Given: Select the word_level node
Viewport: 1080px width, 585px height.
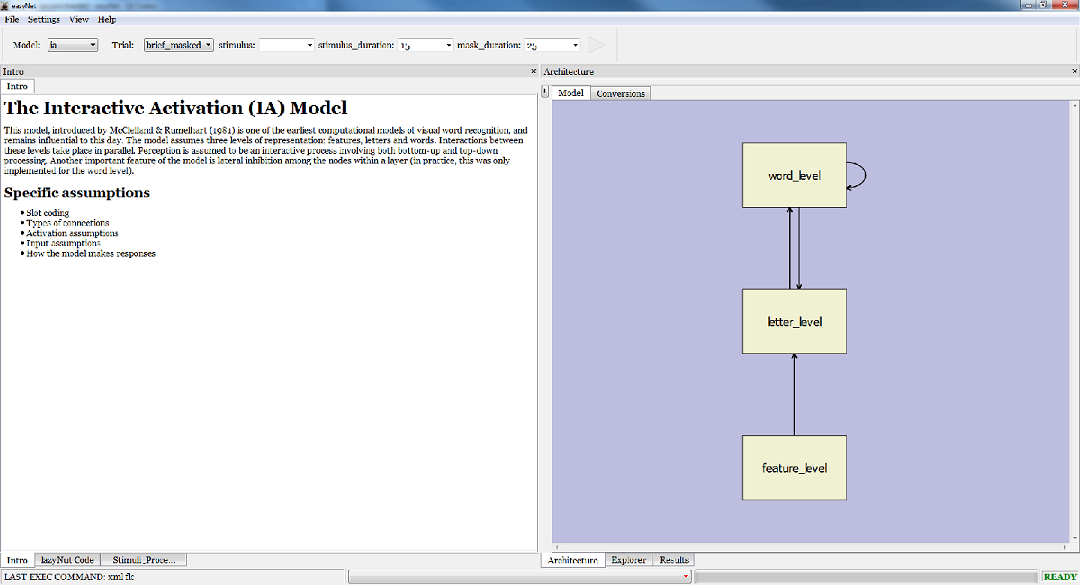Looking at the screenshot, I should tap(794, 175).
